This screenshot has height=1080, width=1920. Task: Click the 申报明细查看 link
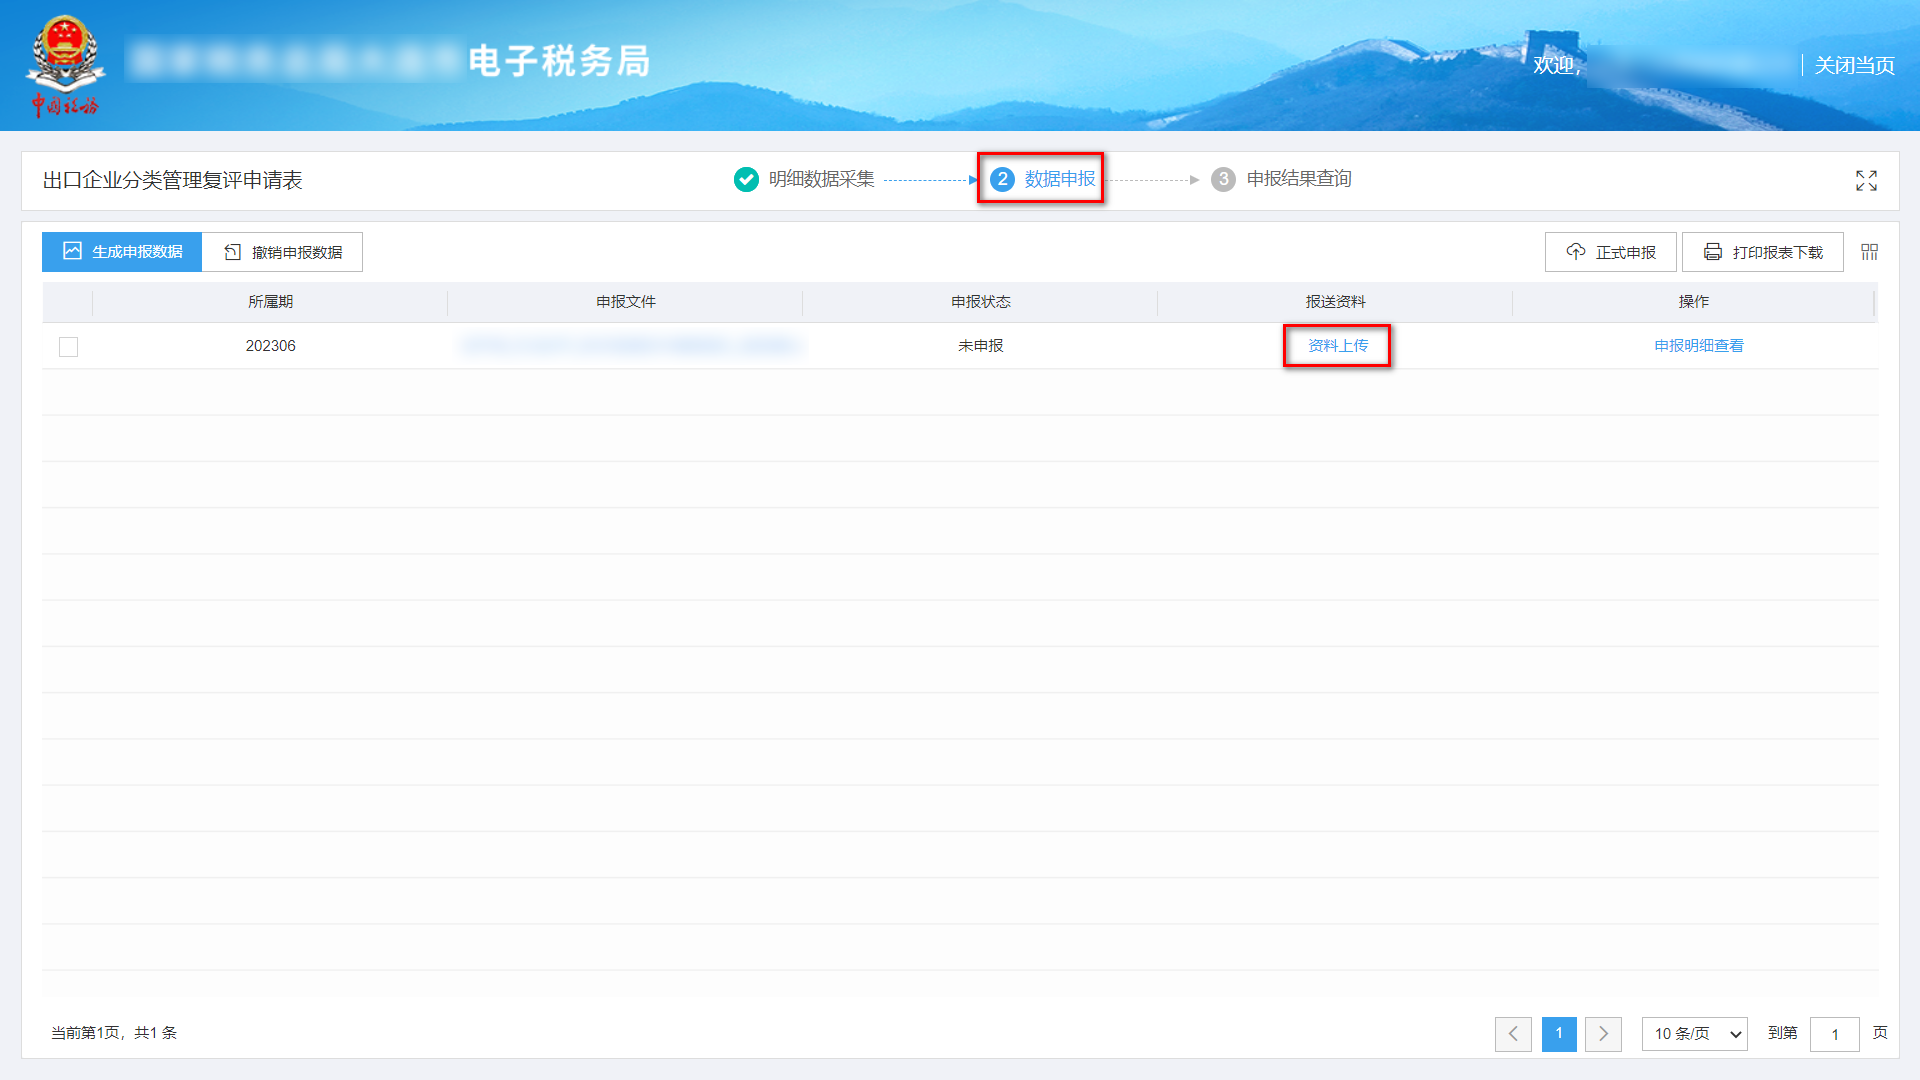click(x=1698, y=346)
